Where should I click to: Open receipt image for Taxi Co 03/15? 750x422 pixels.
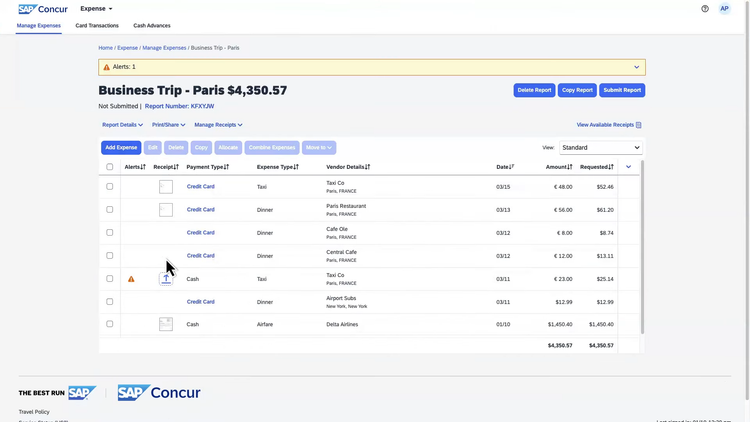(166, 187)
